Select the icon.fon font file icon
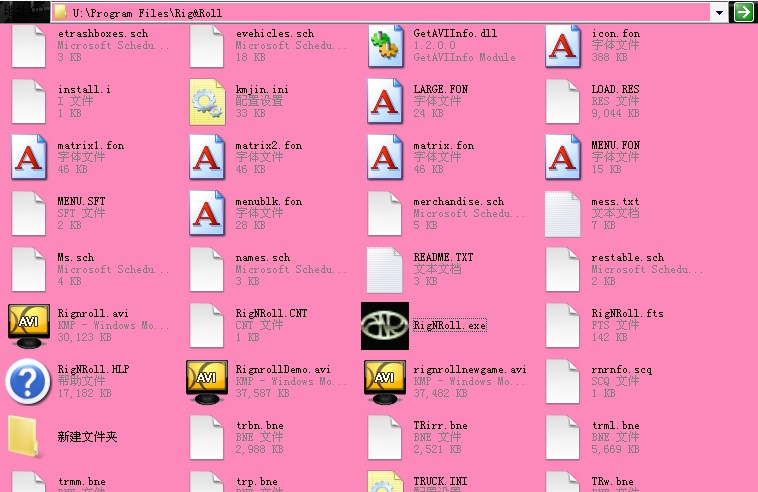The width and height of the screenshot is (758, 492). pyautogui.click(x=563, y=45)
